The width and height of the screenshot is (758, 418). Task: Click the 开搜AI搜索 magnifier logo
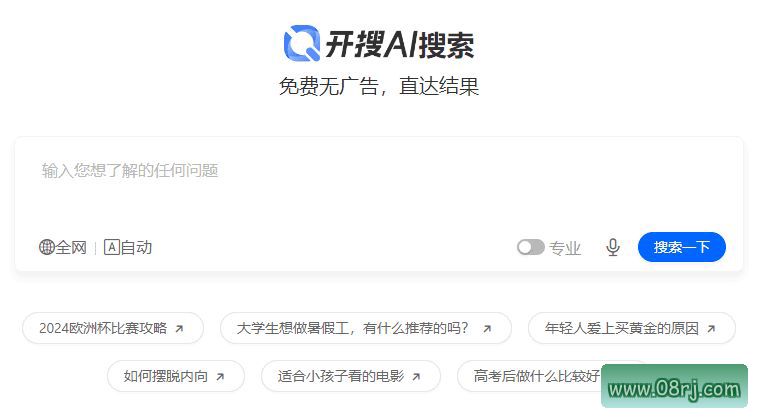tap(302, 43)
